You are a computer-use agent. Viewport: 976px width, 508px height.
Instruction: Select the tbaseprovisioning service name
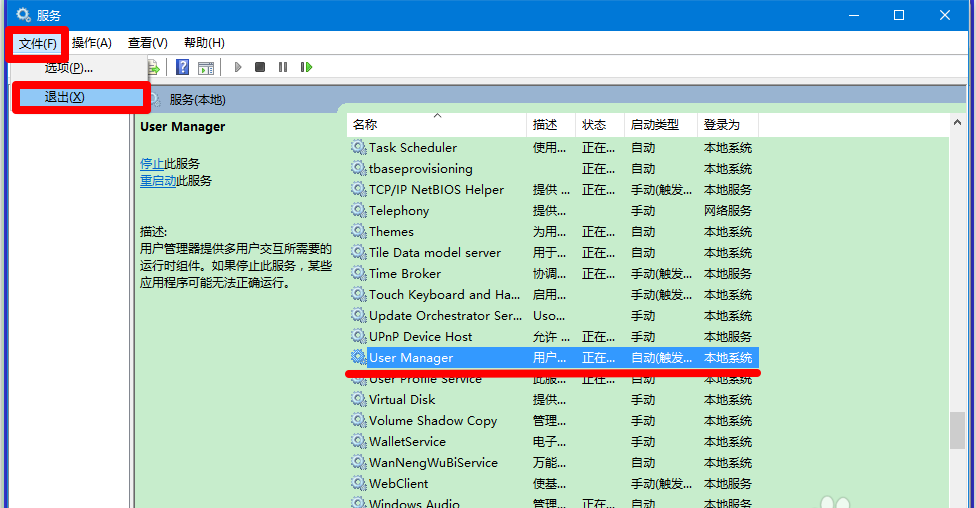(x=421, y=169)
